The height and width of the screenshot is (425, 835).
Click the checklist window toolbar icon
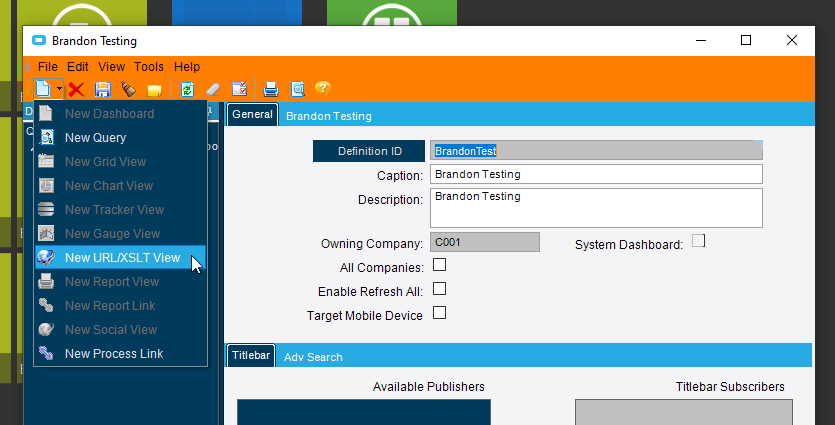click(x=240, y=88)
